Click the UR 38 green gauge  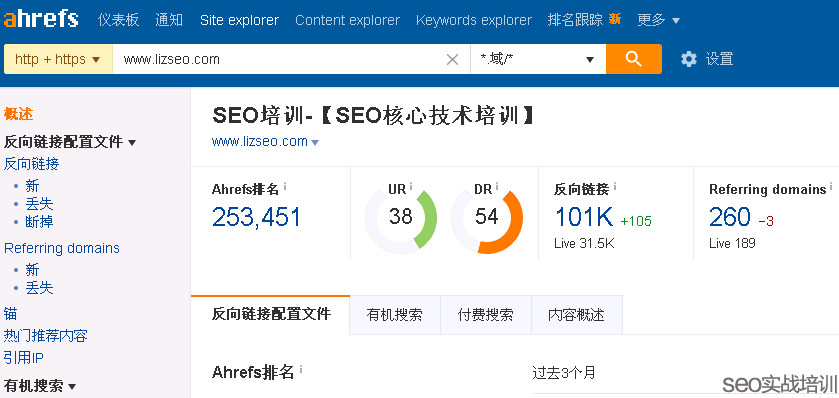pos(401,218)
